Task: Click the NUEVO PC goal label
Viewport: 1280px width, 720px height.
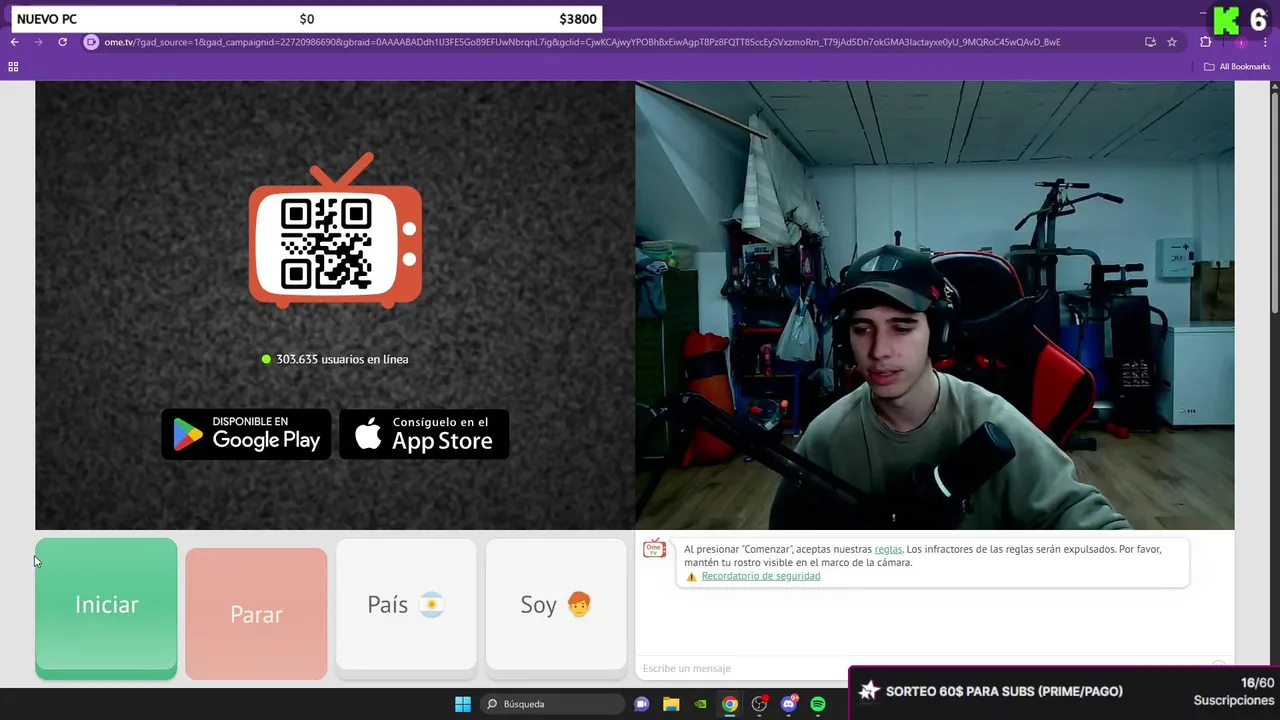Action: coord(47,19)
